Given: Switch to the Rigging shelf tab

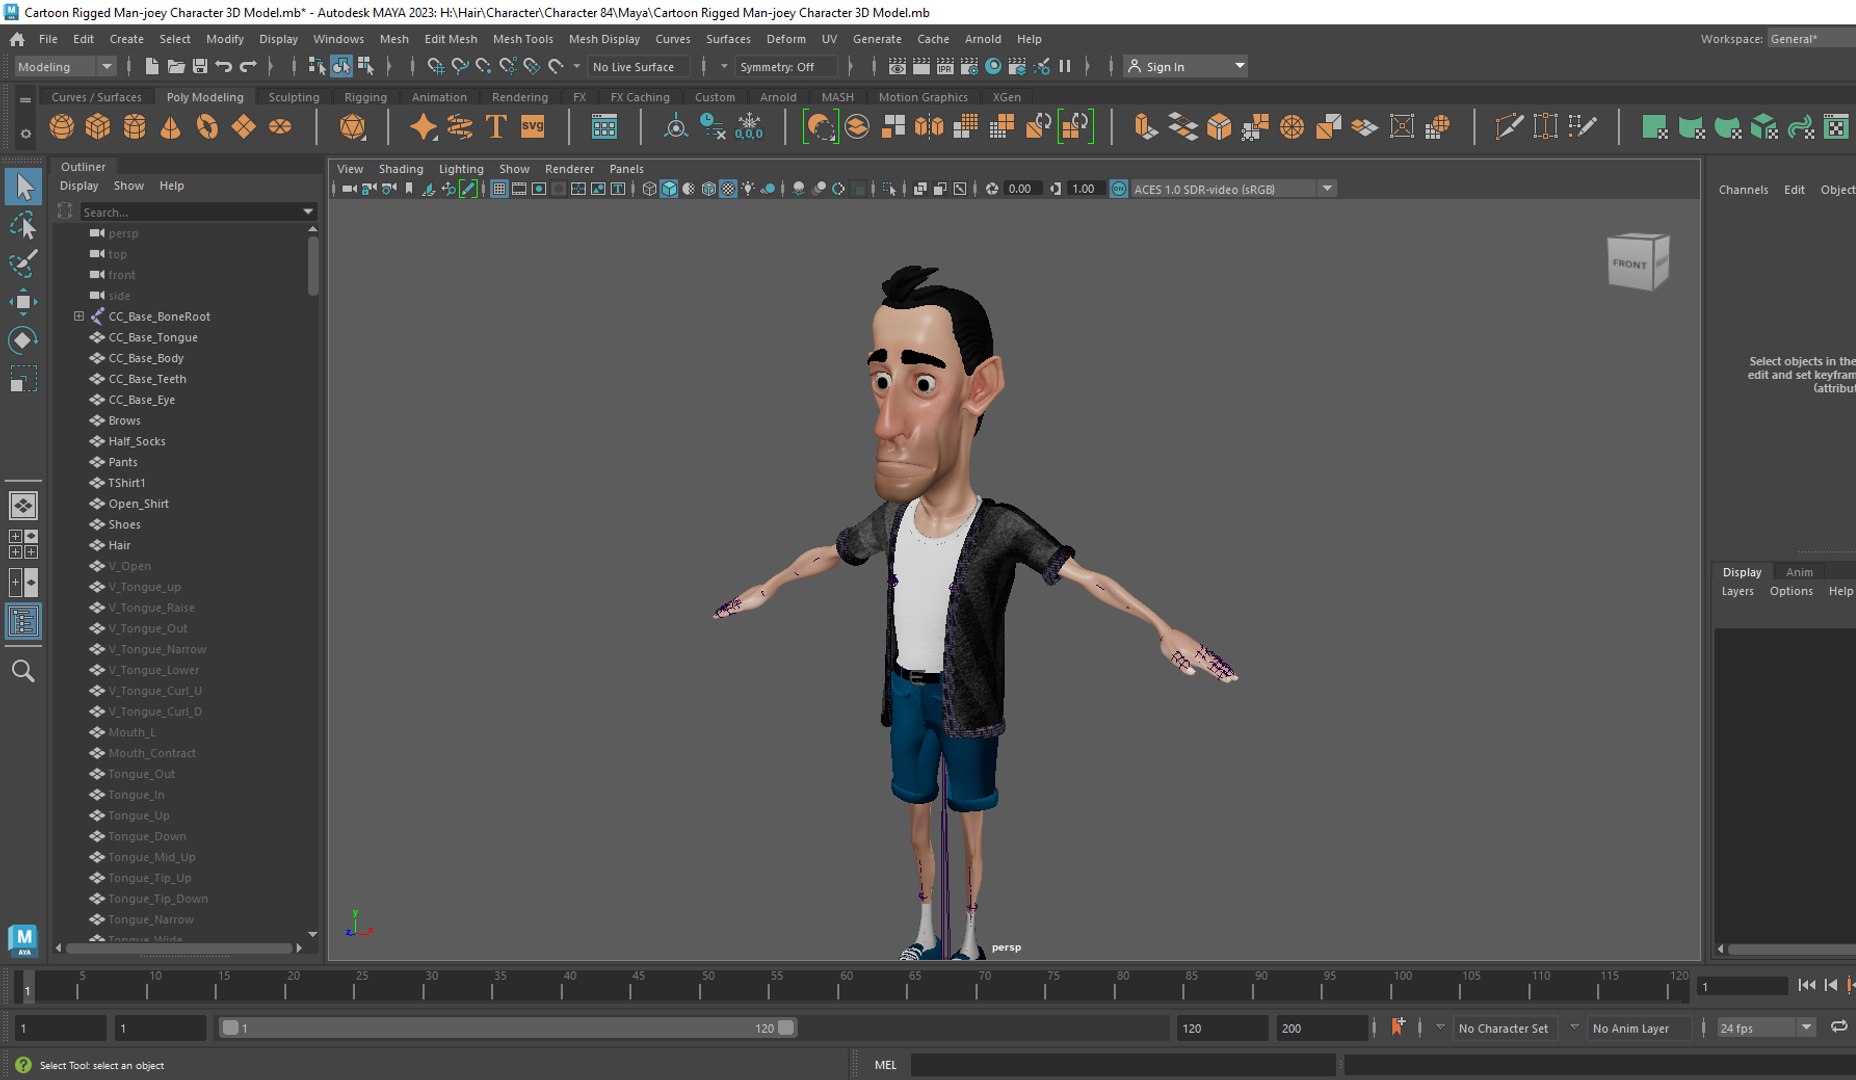Looking at the screenshot, I should [365, 97].
